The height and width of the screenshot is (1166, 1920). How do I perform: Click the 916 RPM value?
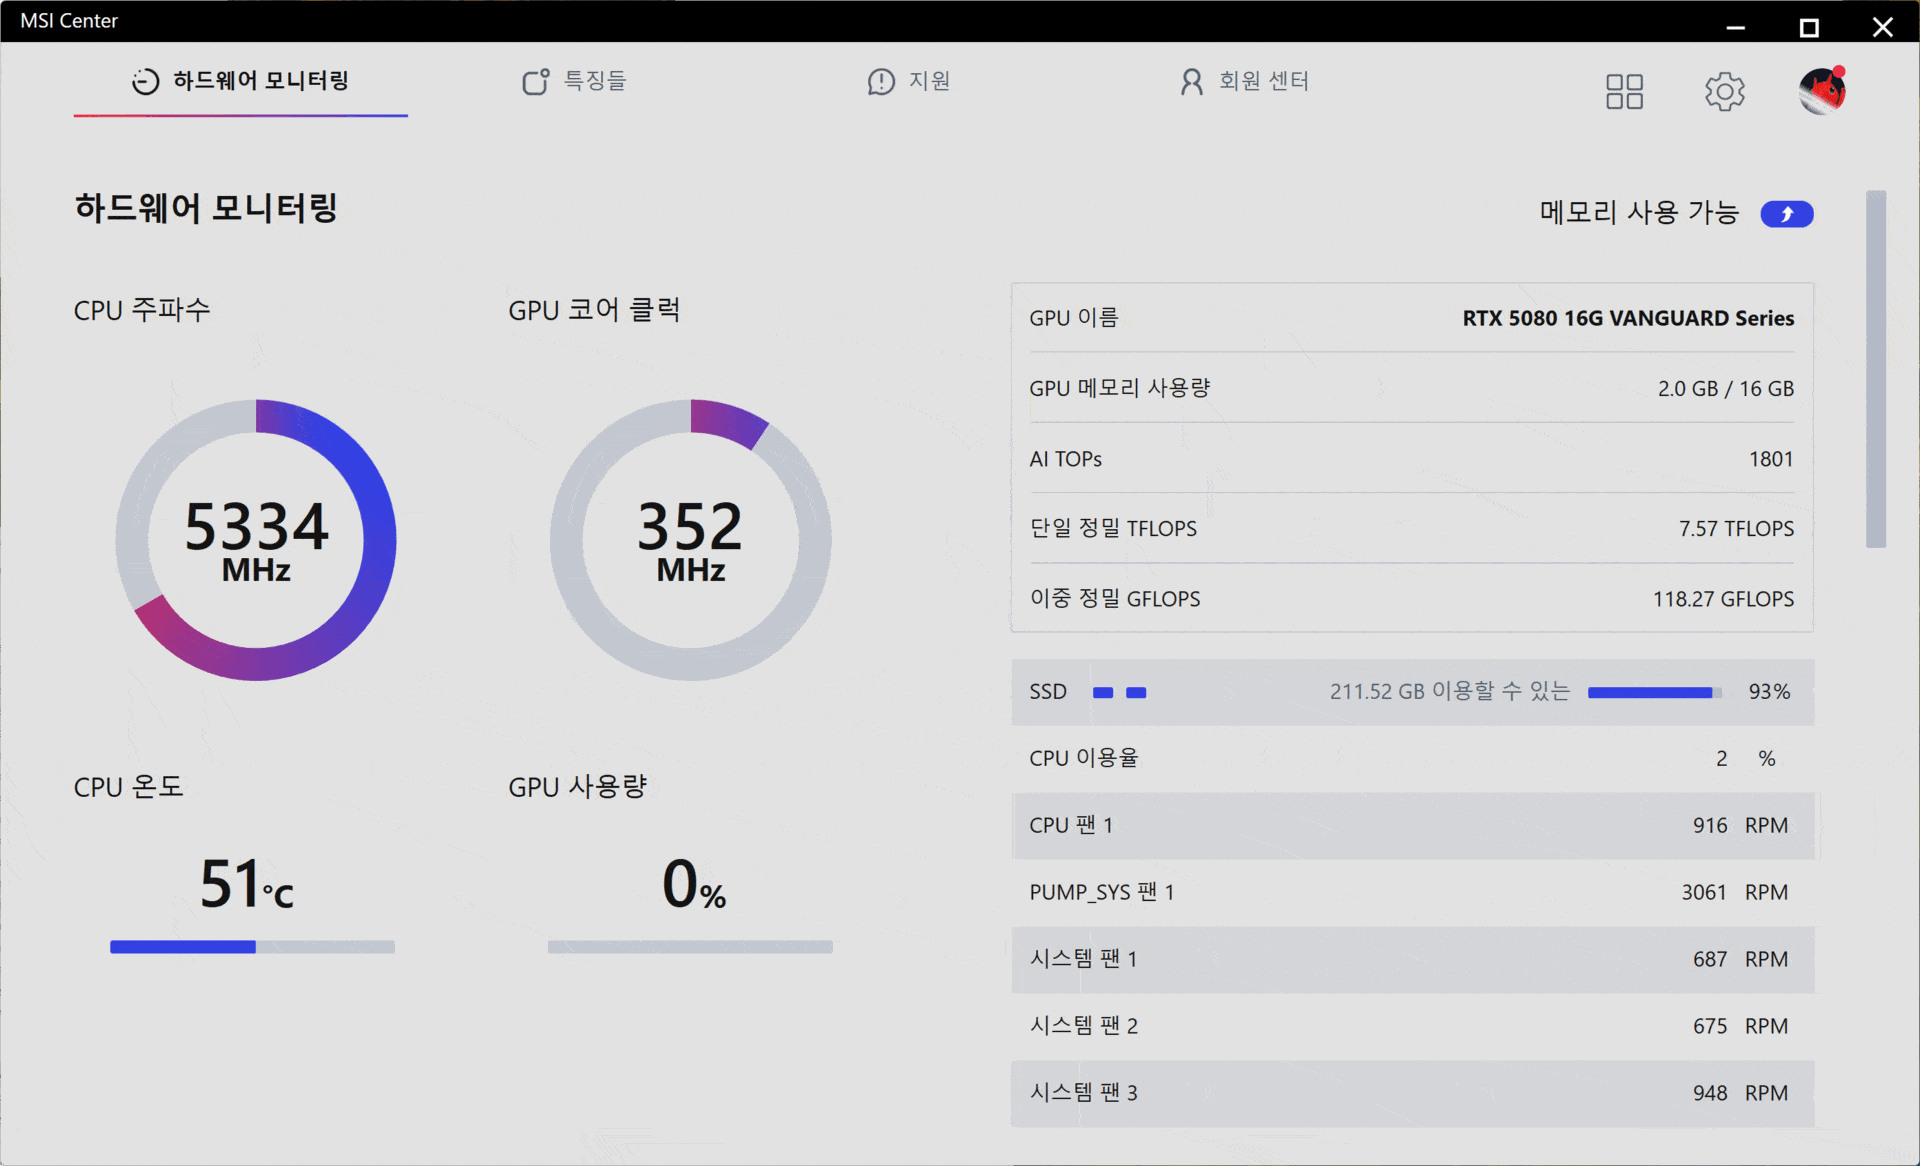pos(1740,825)
